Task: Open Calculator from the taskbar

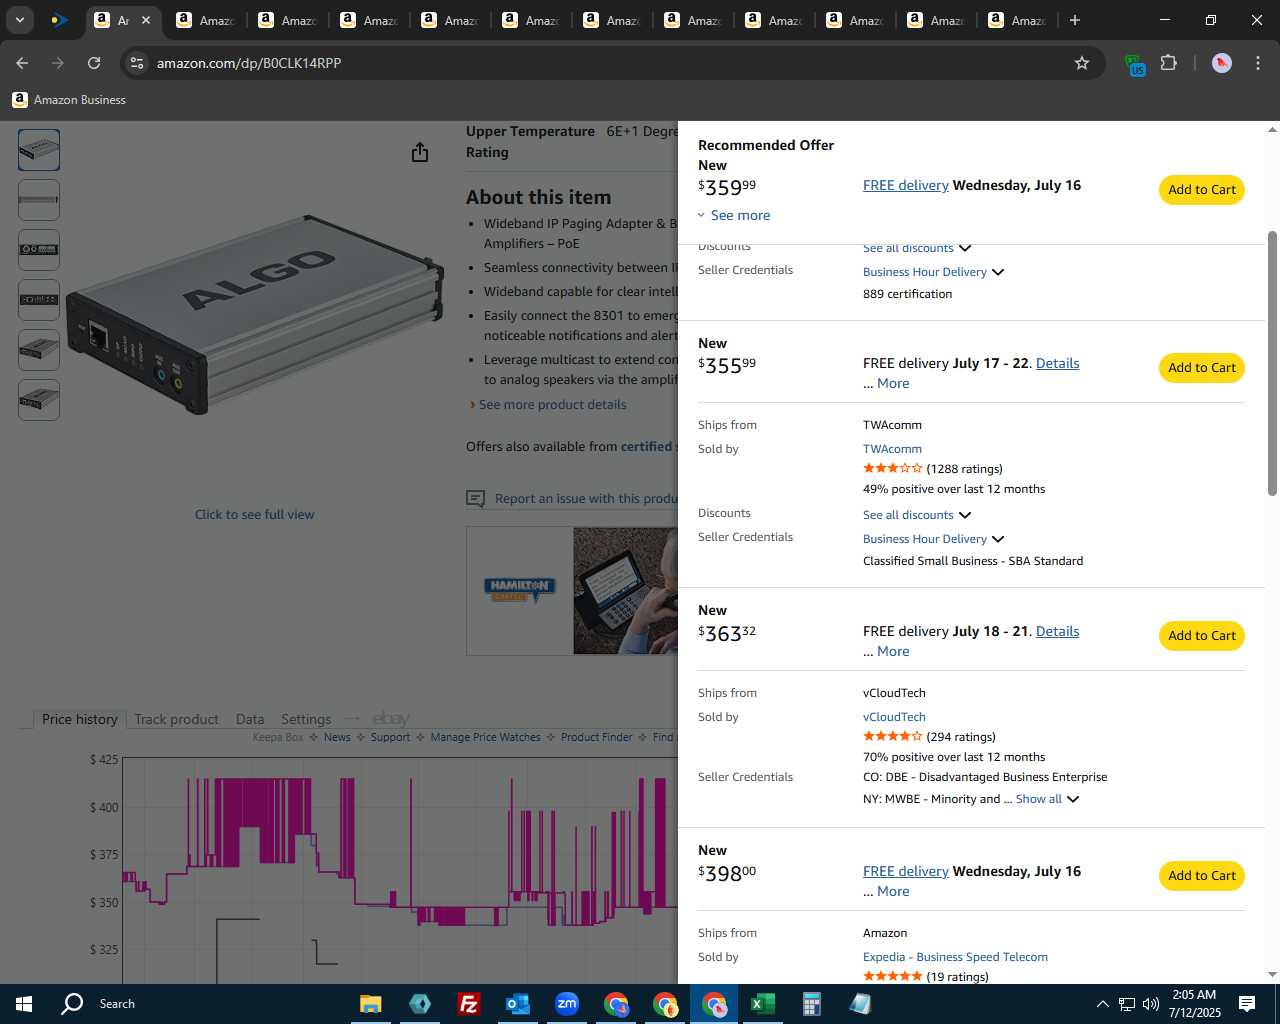Action: click(x=811, y=1004)
